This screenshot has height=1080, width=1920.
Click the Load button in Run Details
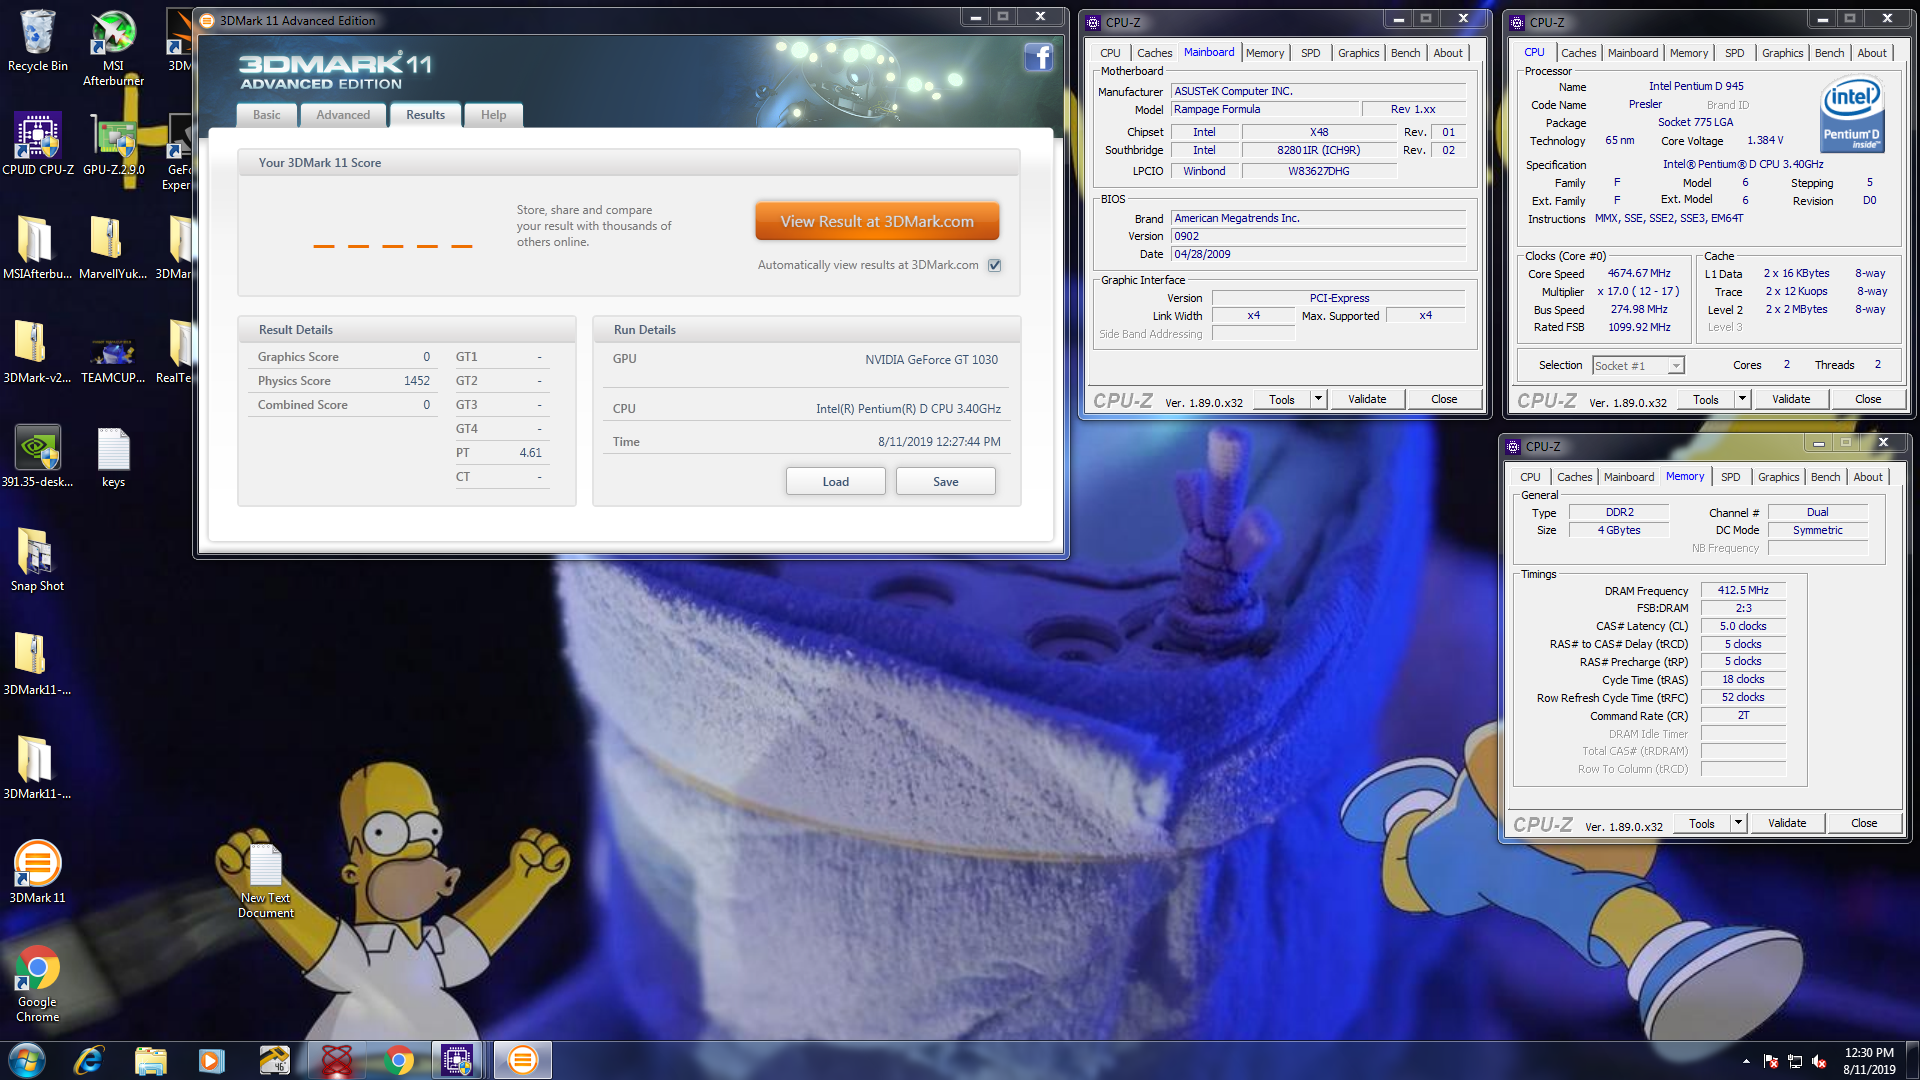835,481
